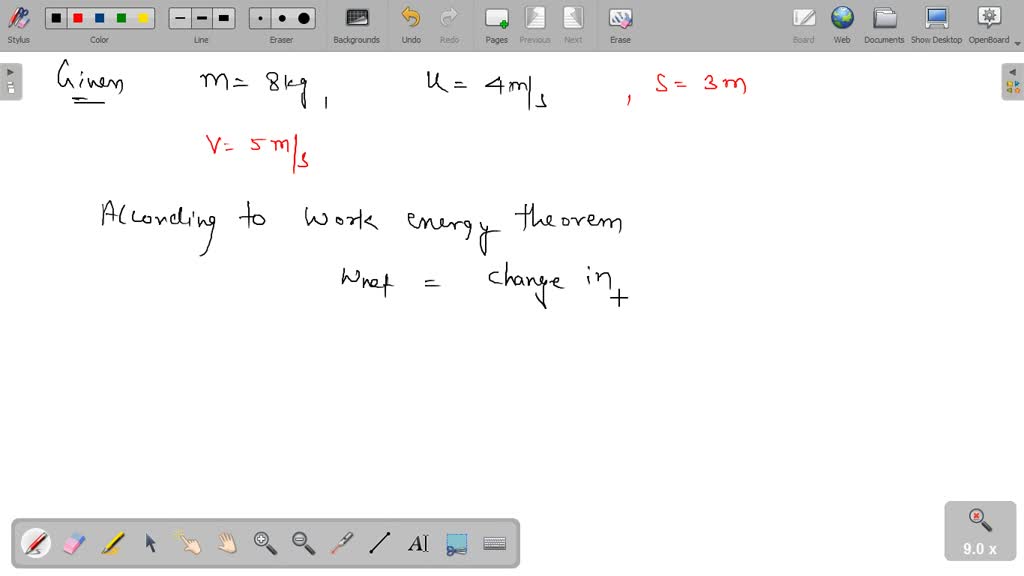Viewport: 1024px width, 576px height.
Task: Pick the thickest line width
Action: coord(223,17)
